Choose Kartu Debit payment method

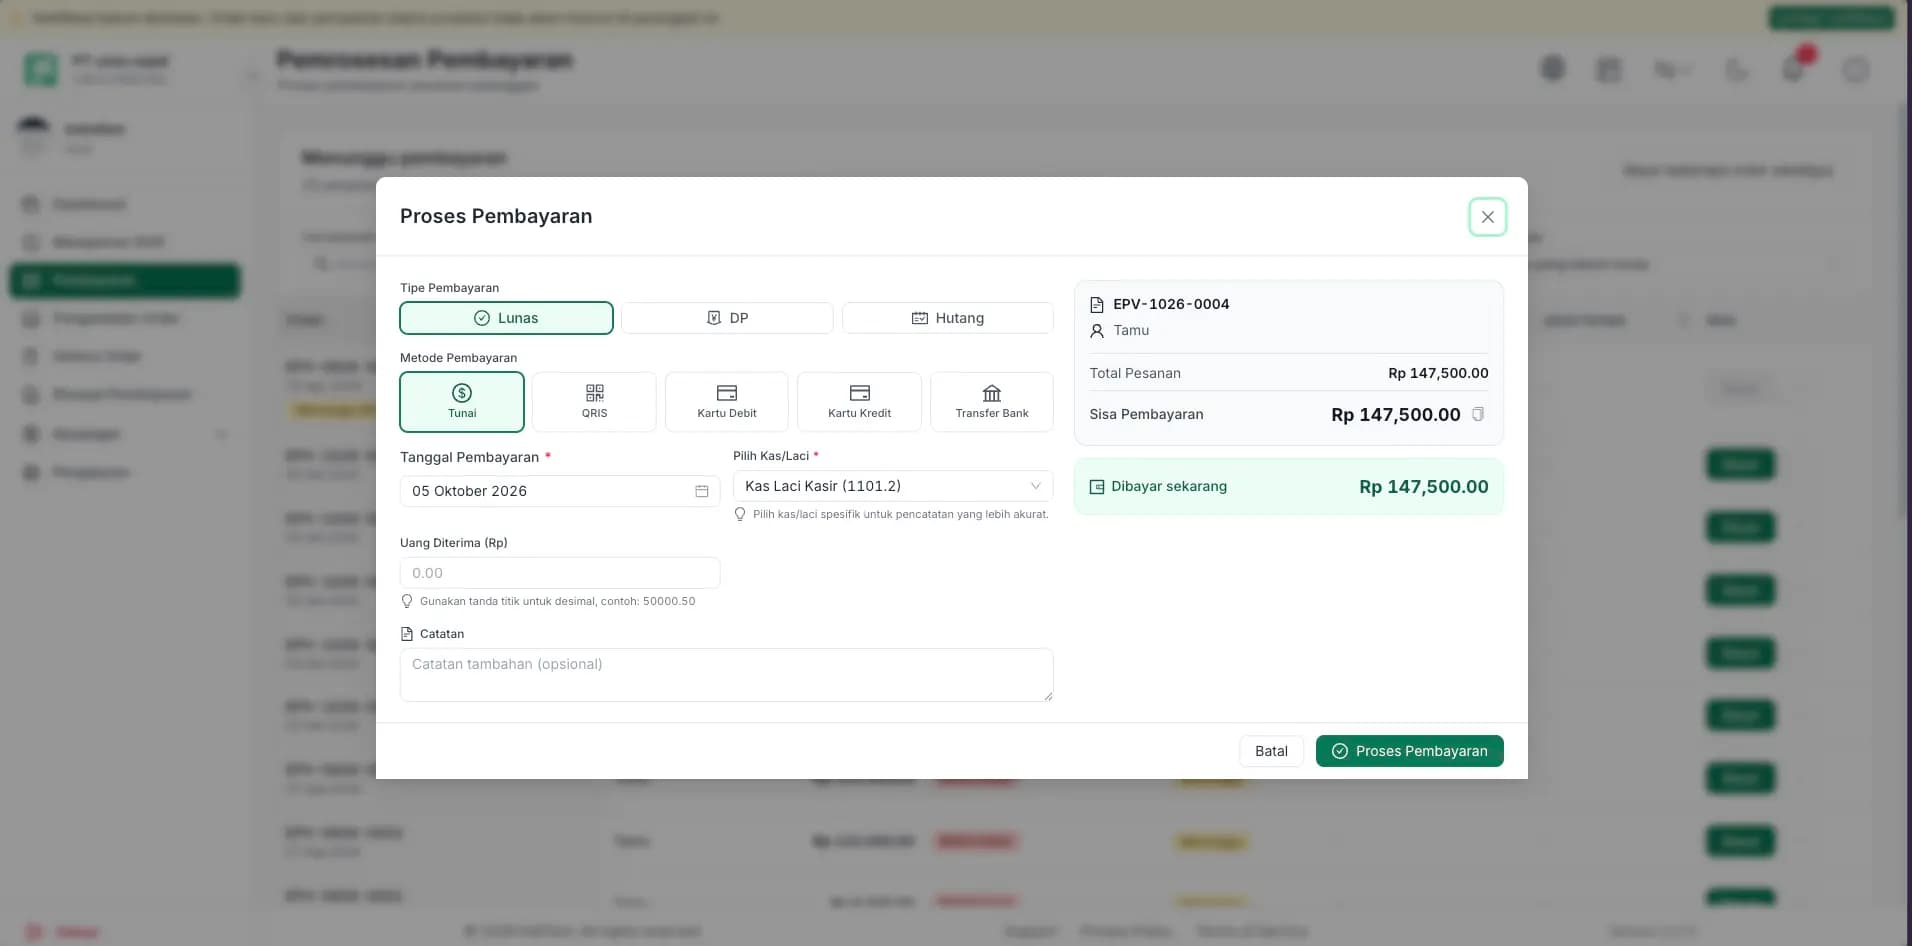(x=727, y=402)
